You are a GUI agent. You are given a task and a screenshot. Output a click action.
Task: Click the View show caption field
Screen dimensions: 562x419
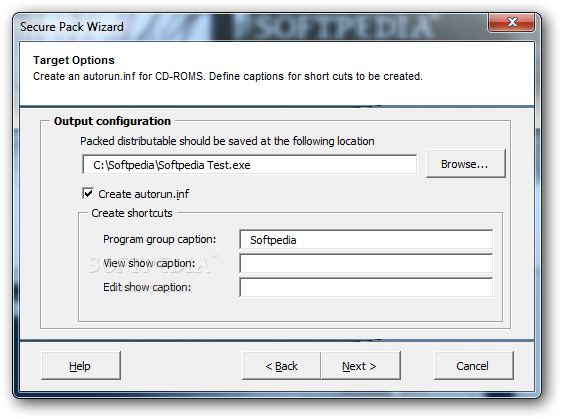(x=366, y=263)
